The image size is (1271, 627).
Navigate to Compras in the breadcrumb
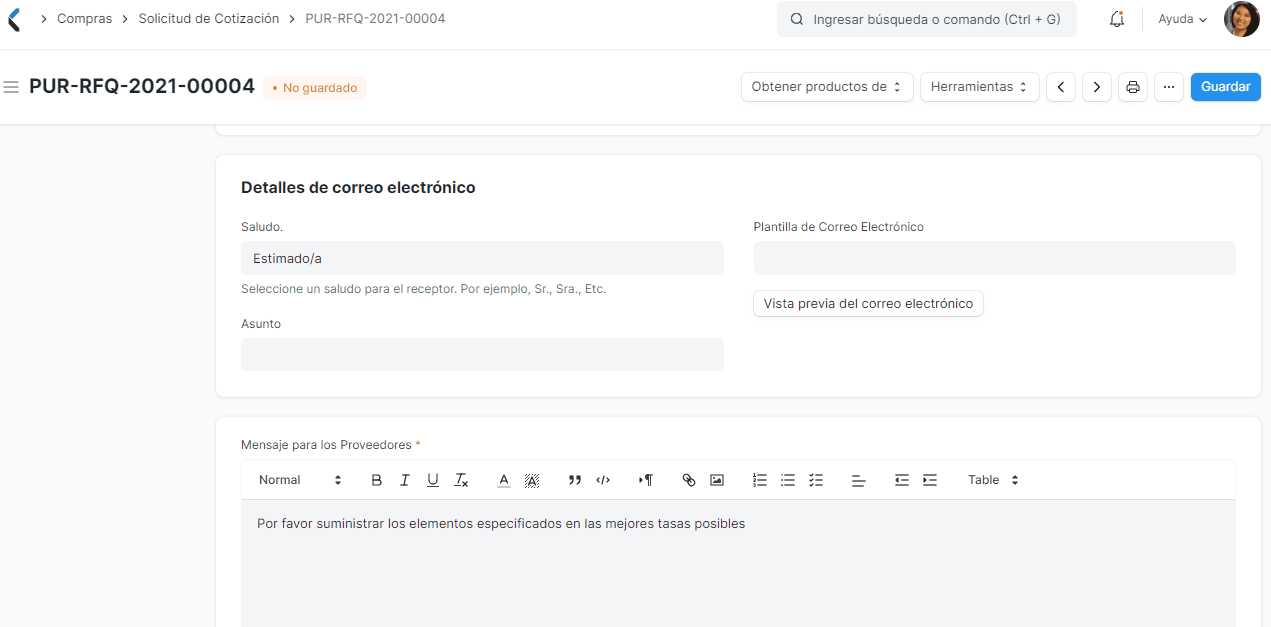click(85, 18)
